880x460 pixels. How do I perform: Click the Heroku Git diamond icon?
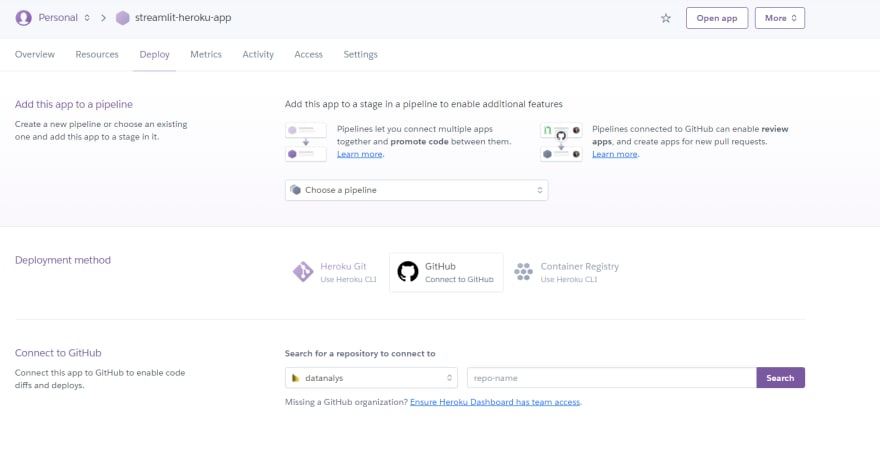click(303, 272)
